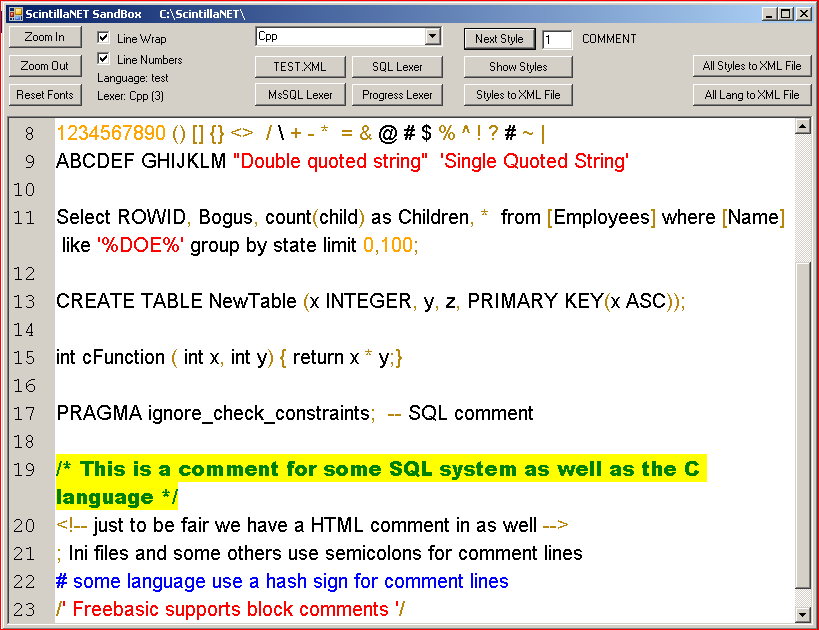Select the MsSQL Lexer button
The image size is (819, 630).
[x=300, y=95]
